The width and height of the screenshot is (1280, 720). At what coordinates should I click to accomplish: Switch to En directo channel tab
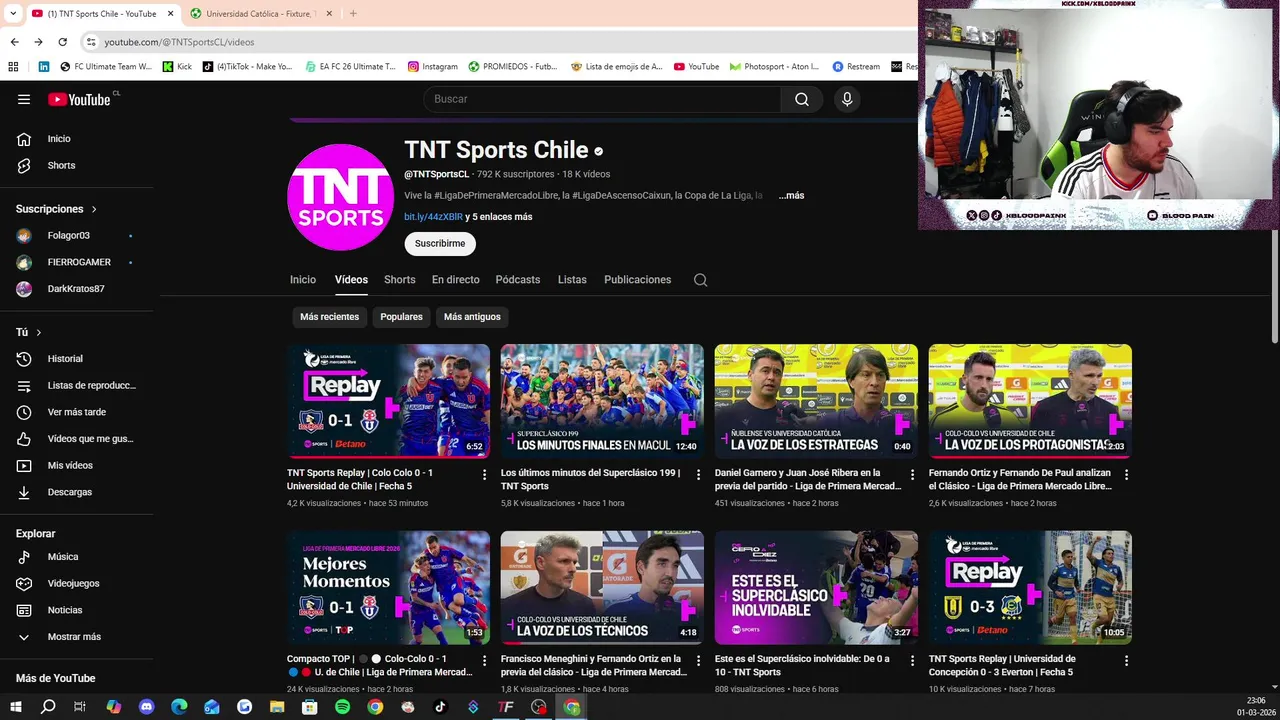pos(455,280)
